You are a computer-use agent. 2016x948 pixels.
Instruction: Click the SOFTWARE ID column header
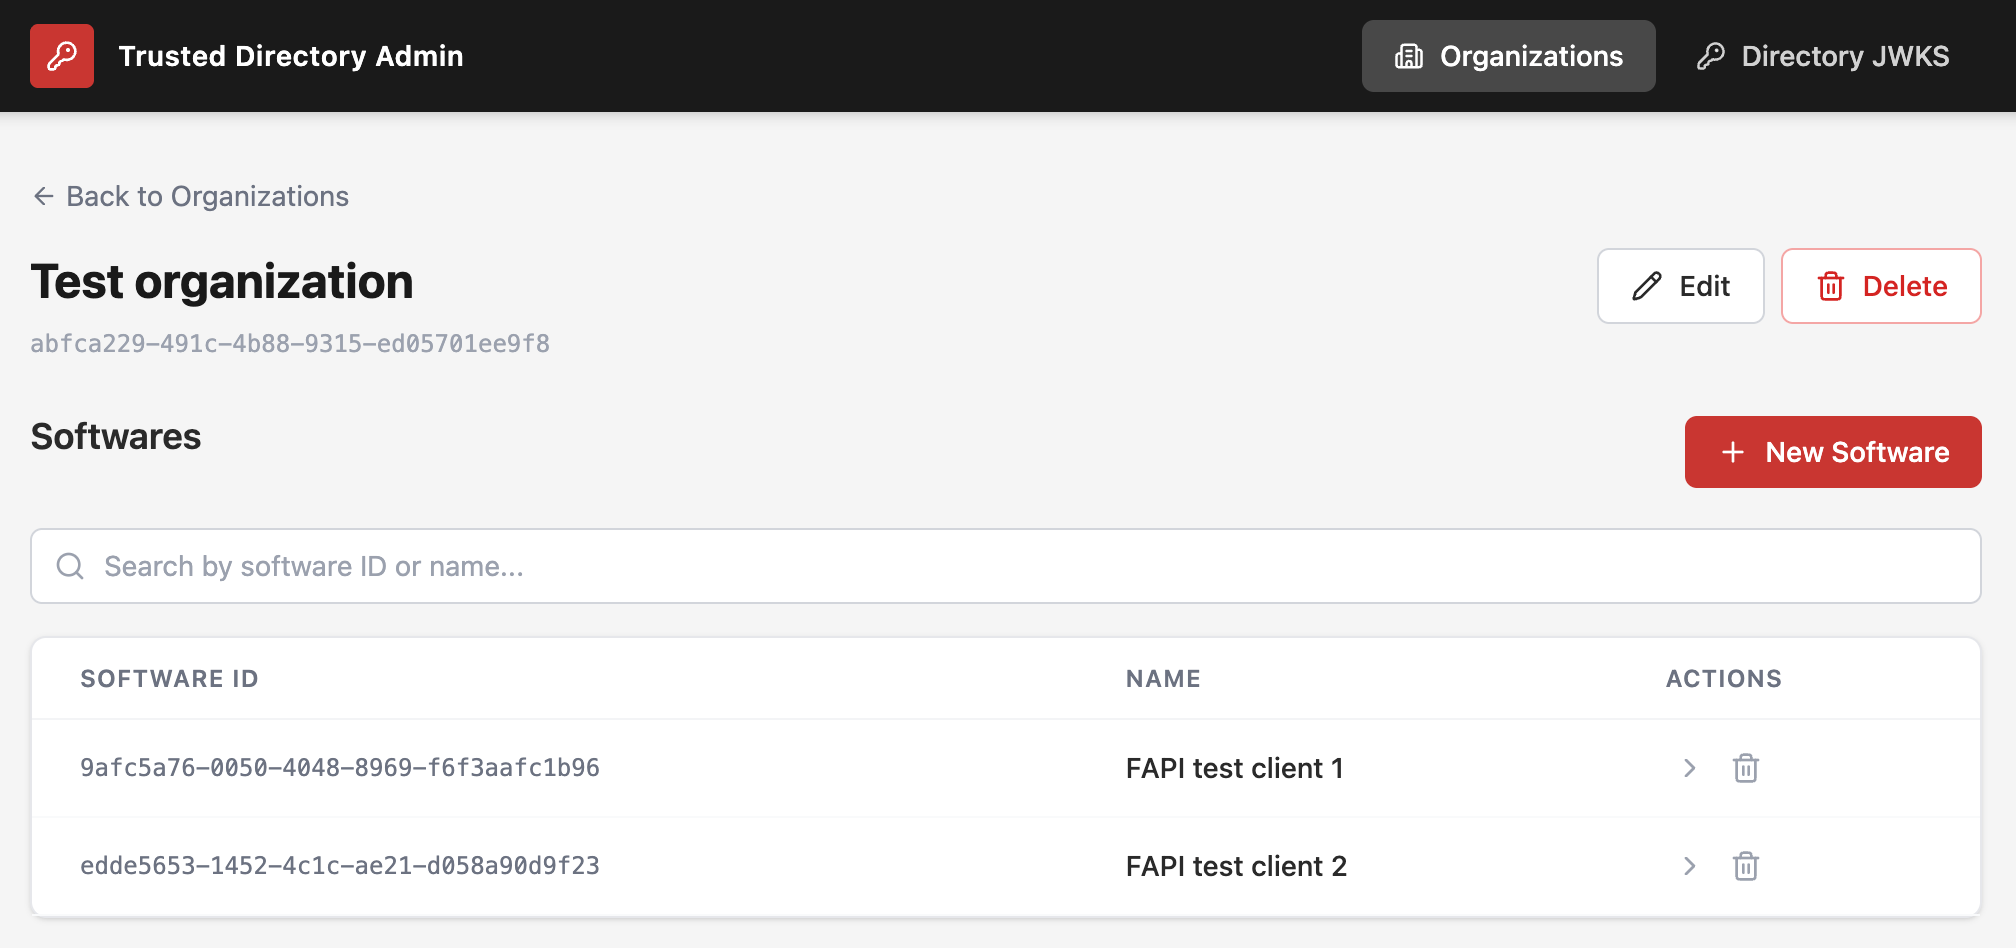[x=169, y=679]
